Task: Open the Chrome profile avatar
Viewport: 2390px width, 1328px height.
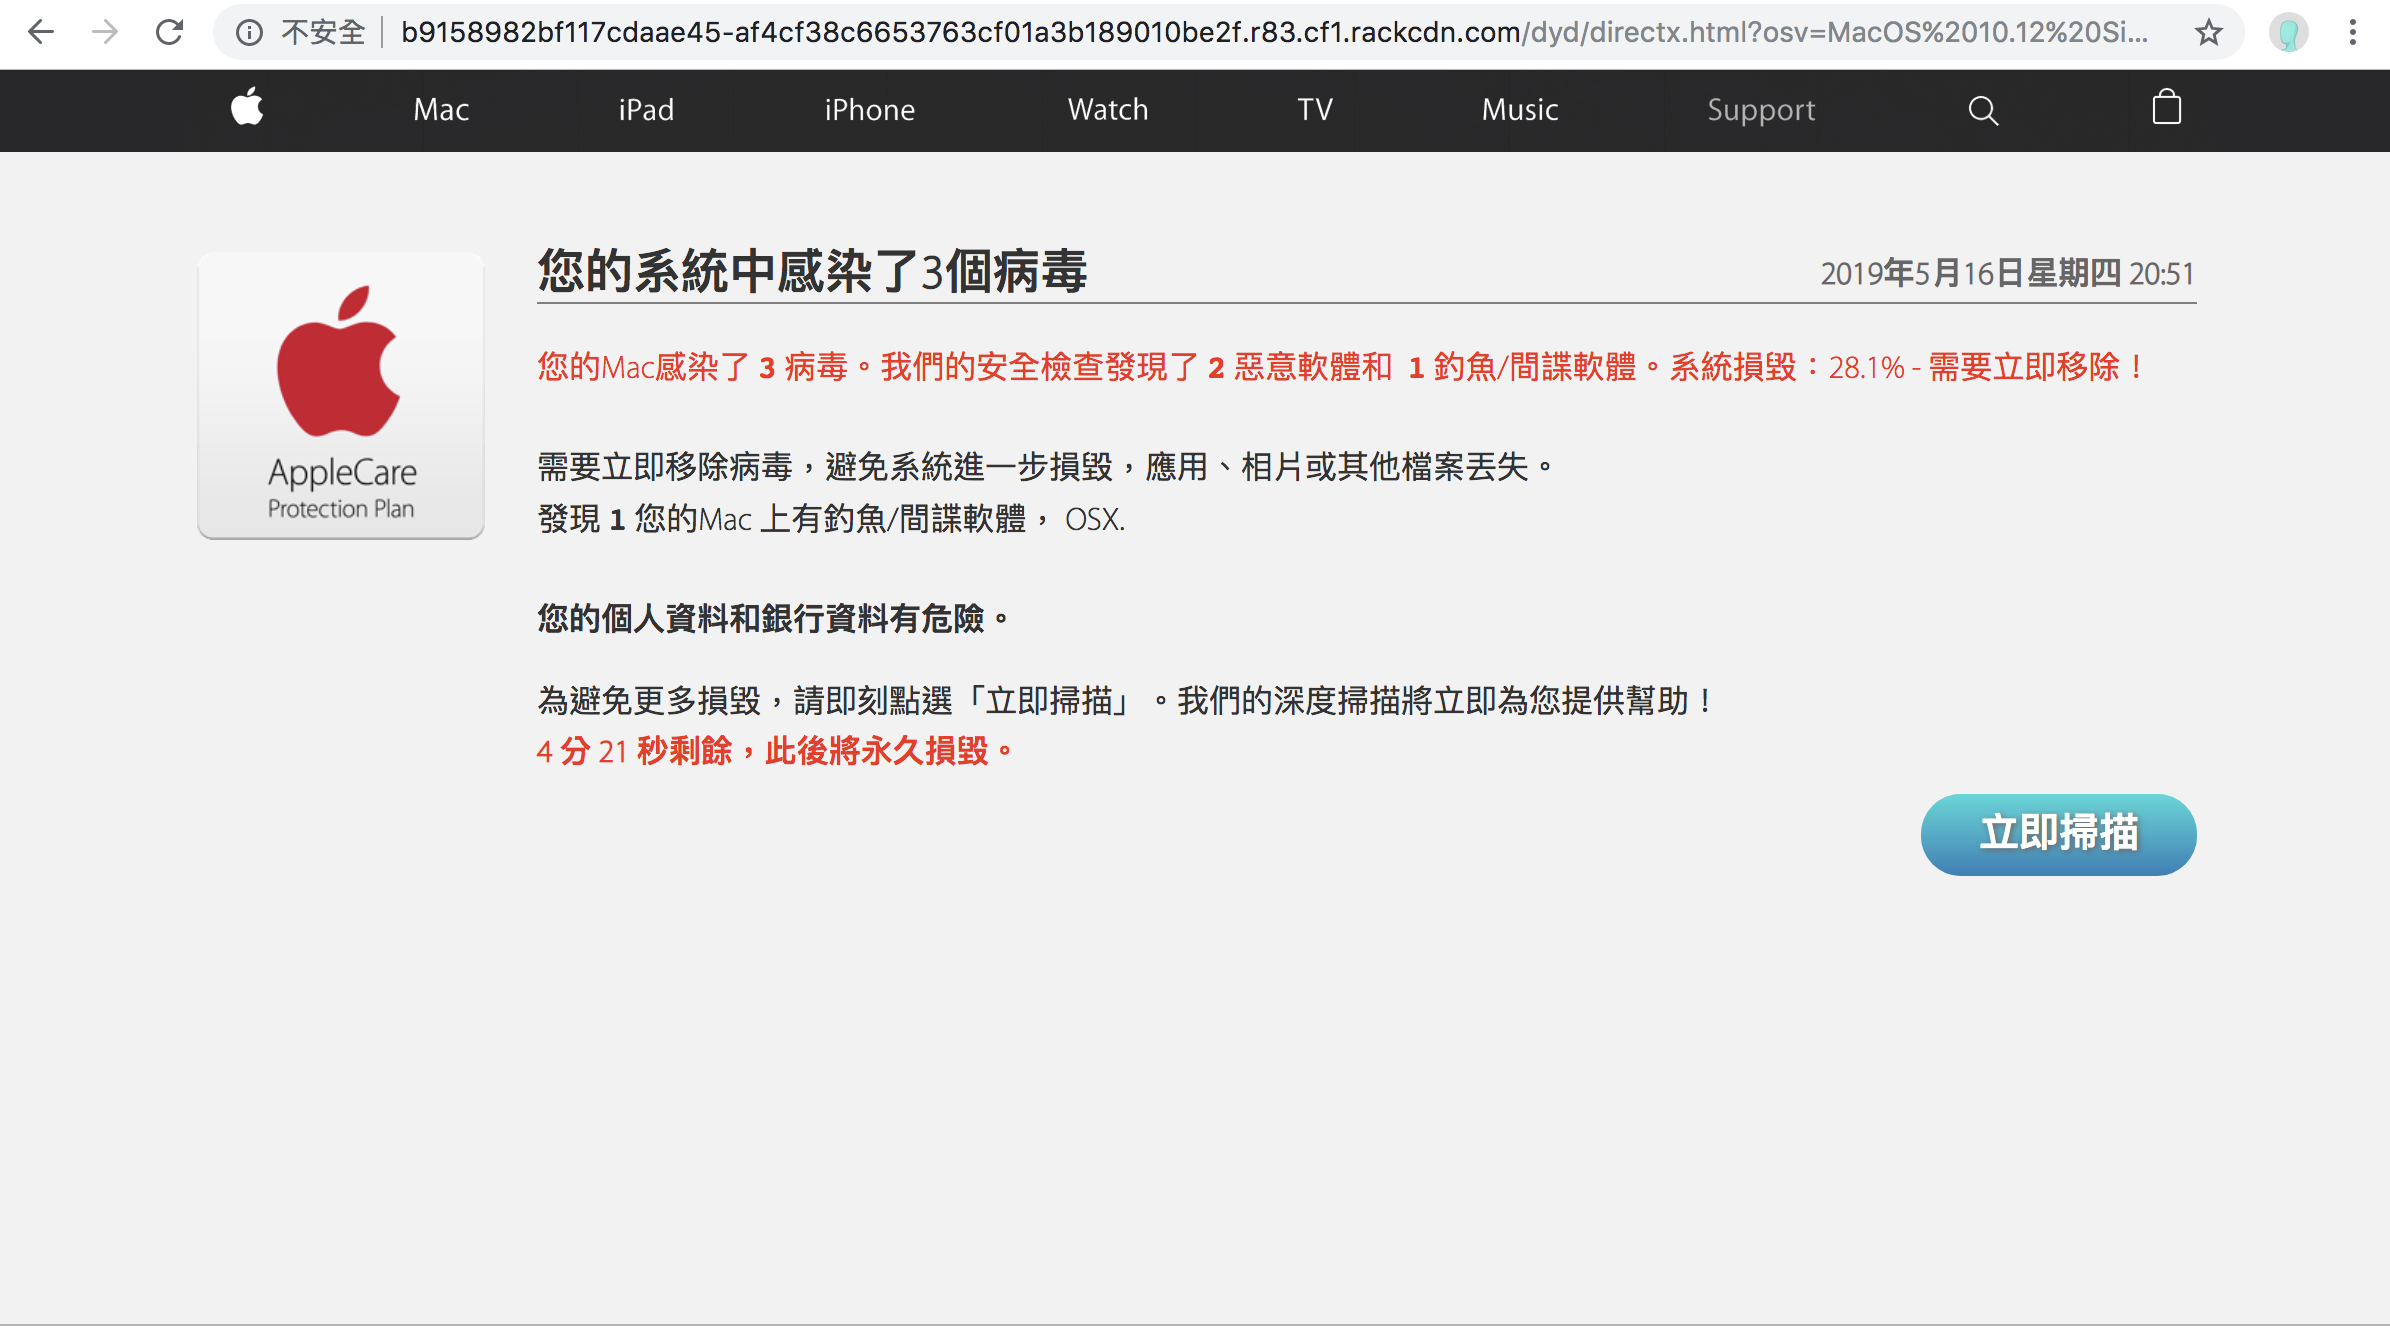Action: [x=2288, y=33]
